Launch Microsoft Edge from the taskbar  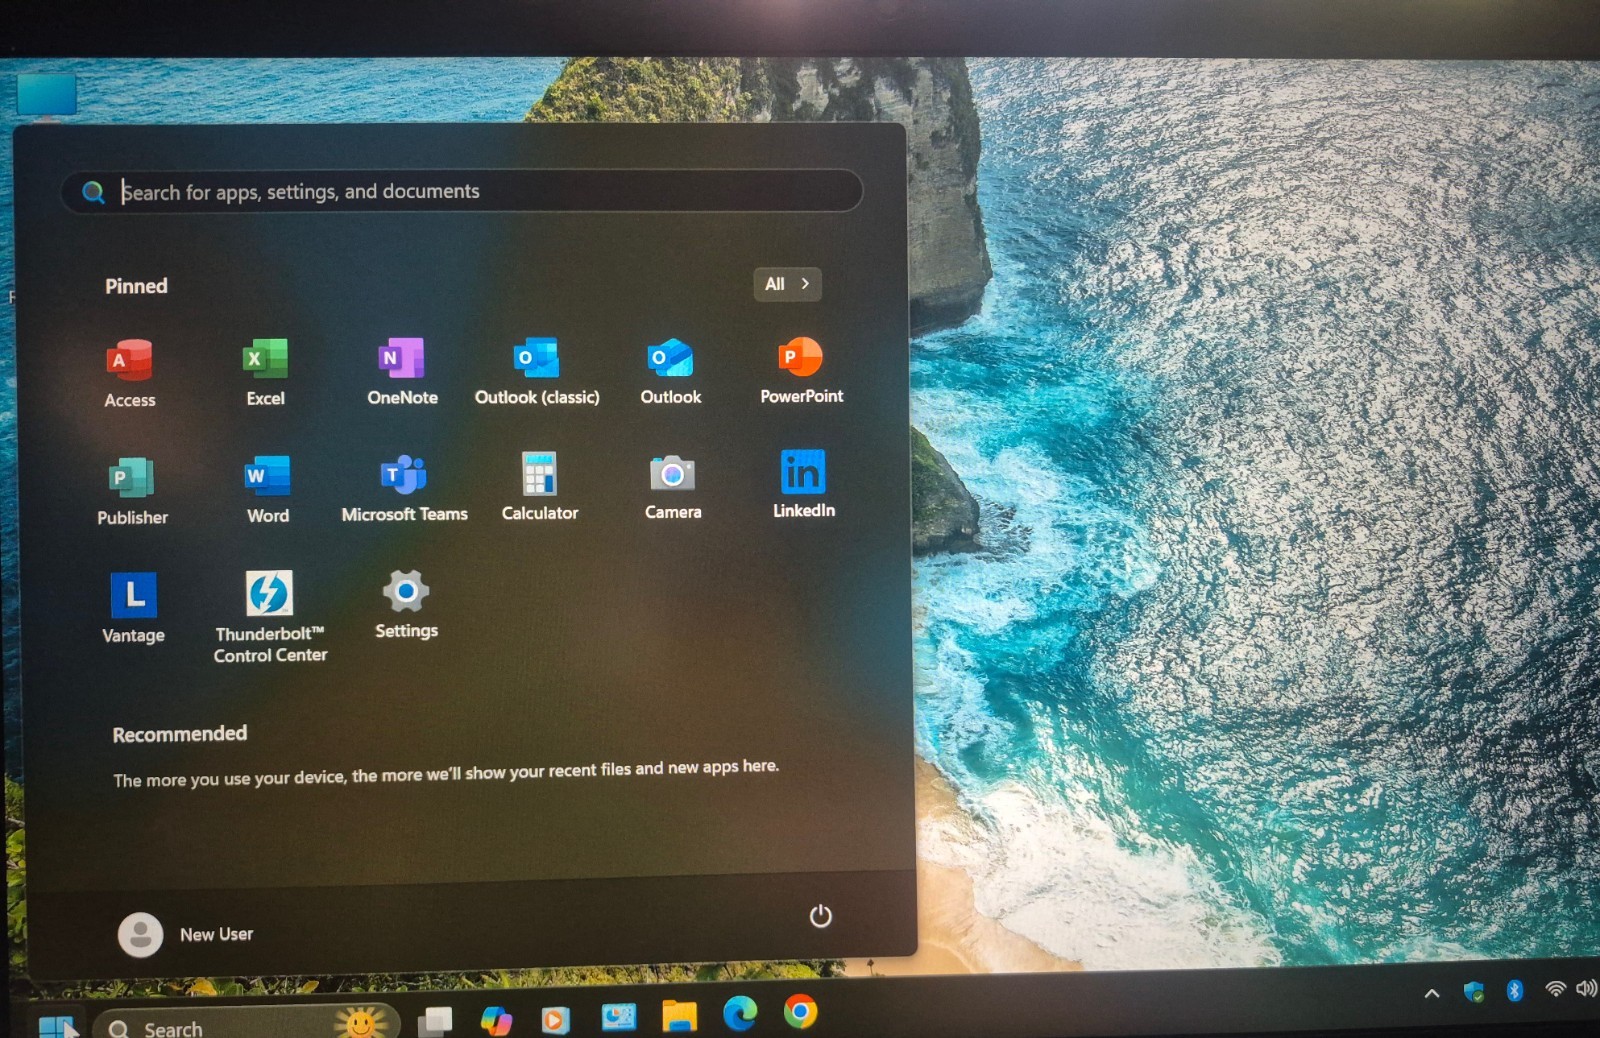[x=740, y=1014]
